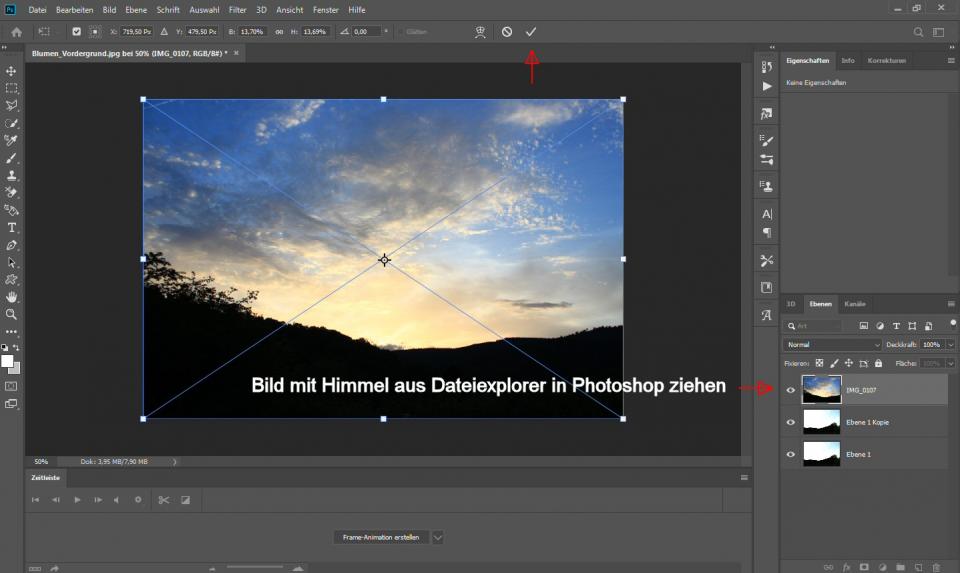Toggle the reference point checkbox in options bar
This screenshot has width=960, height=573.
click(x=76, y=32)
